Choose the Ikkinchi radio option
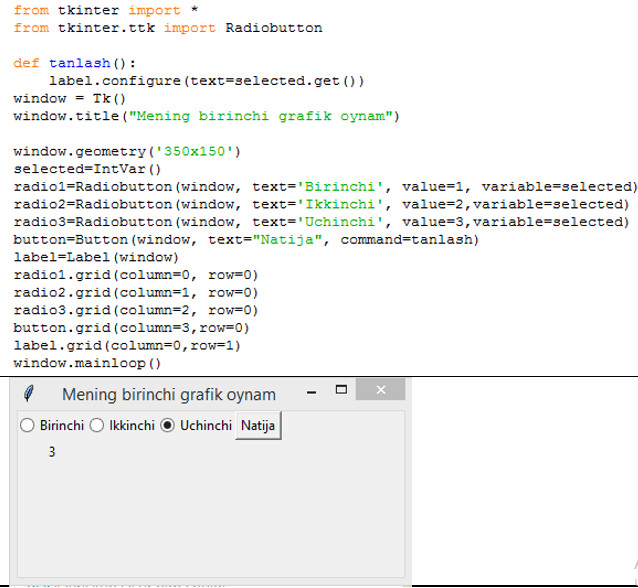Screen dimensions: 638x588 pyautogui.click(x=97, y=426)
